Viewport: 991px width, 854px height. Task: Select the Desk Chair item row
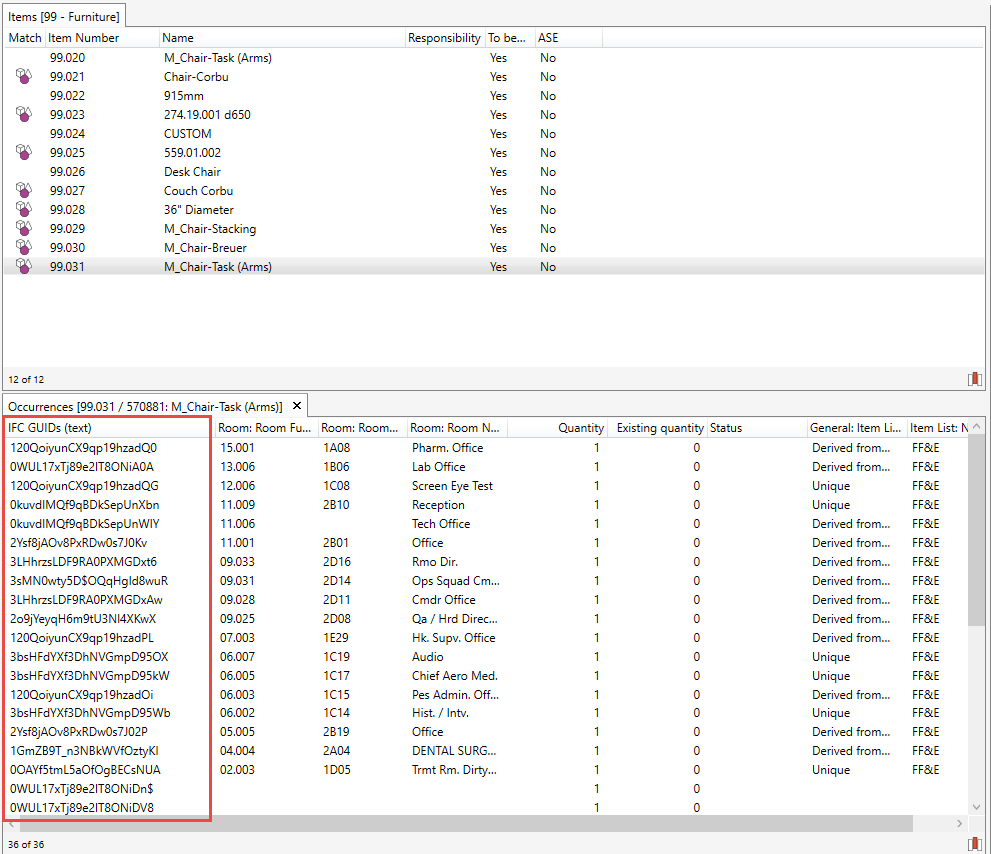pos(192,171)
